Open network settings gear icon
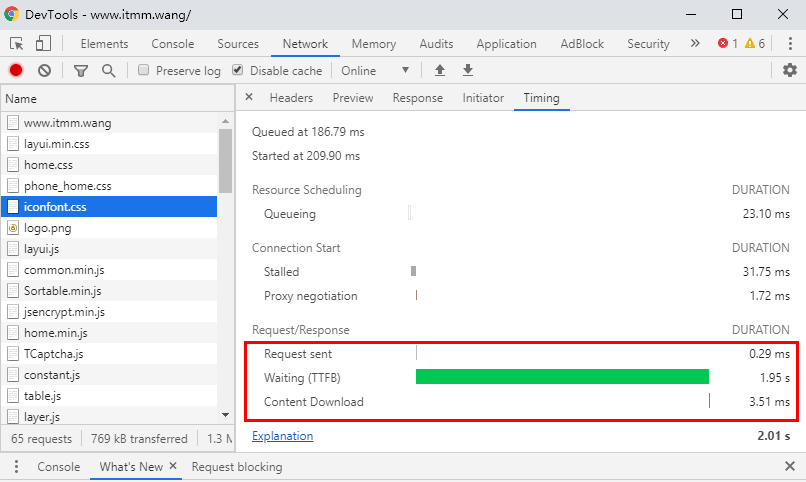Screen dimensions: 806x482 790,70
